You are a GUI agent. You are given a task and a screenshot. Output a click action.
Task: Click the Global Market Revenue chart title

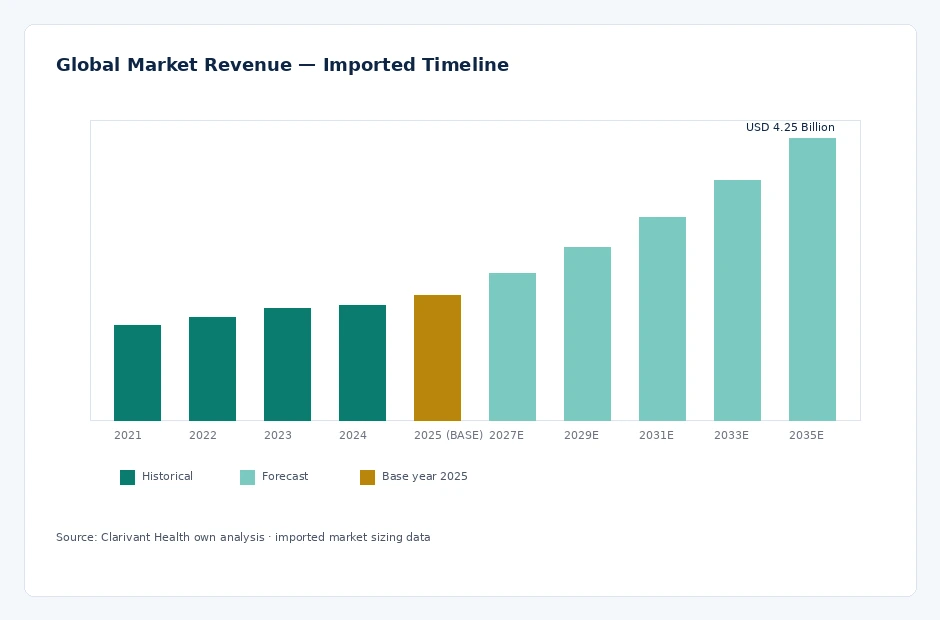pos(282,64)
